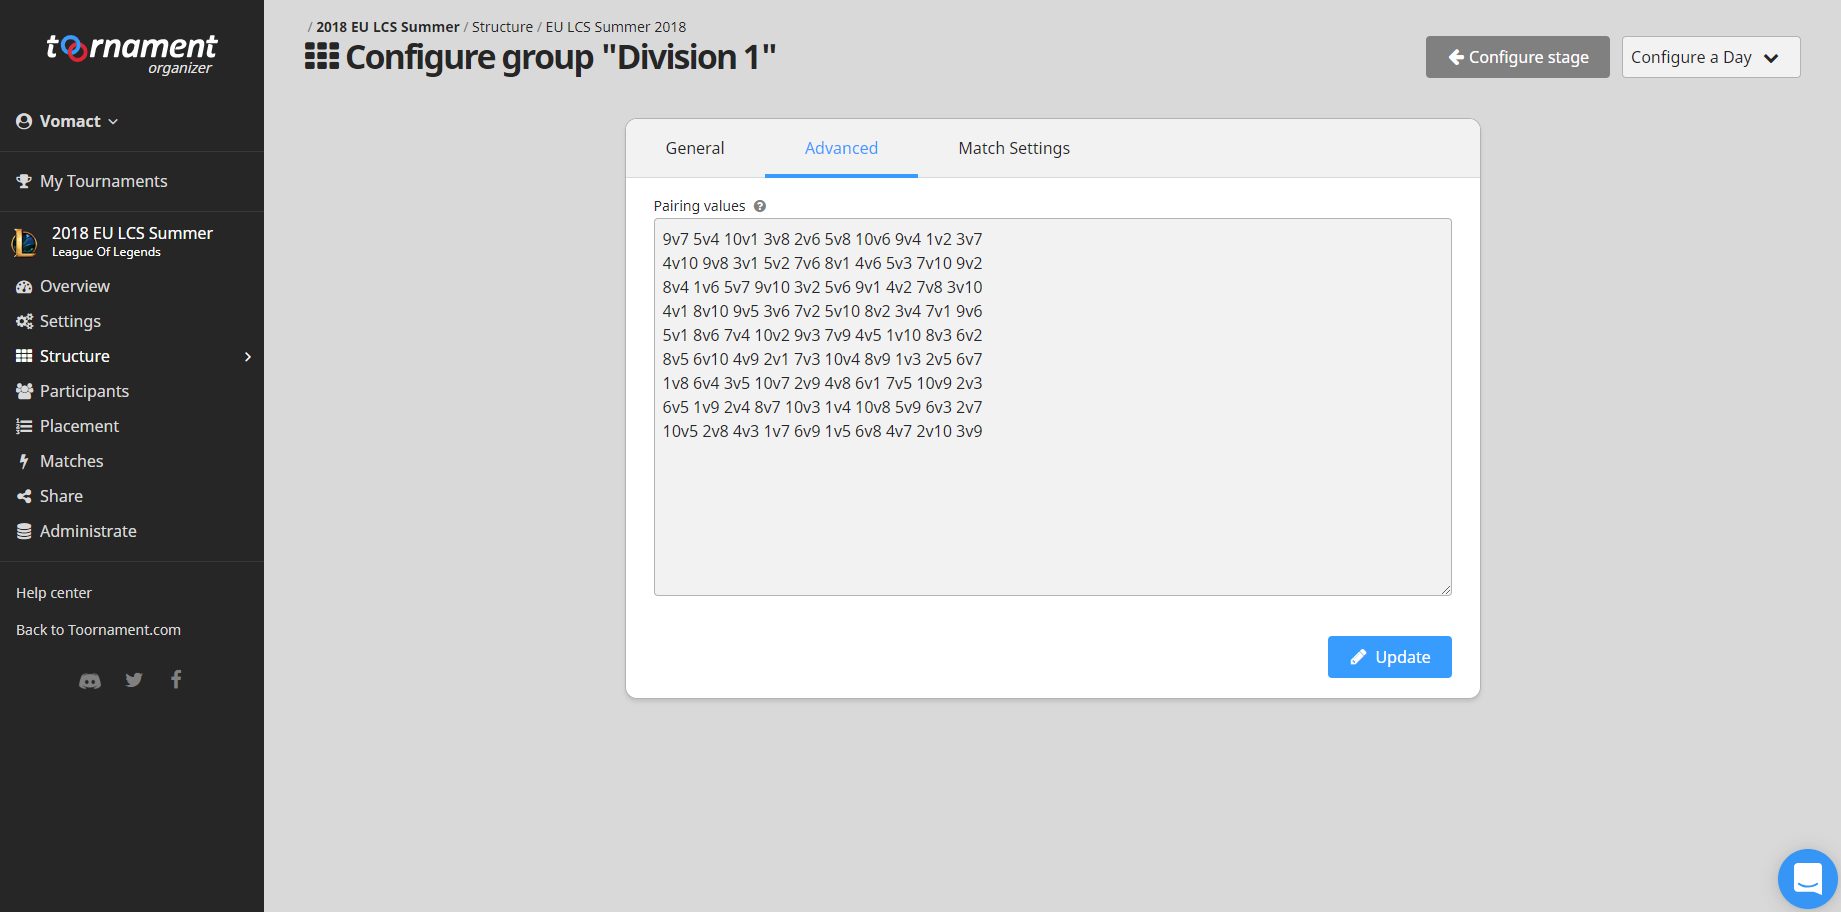The height and width of the screenshot is (912, 1841).
Task: Open the Placement page
Action: pyautogui.click(x=79, y=426)
